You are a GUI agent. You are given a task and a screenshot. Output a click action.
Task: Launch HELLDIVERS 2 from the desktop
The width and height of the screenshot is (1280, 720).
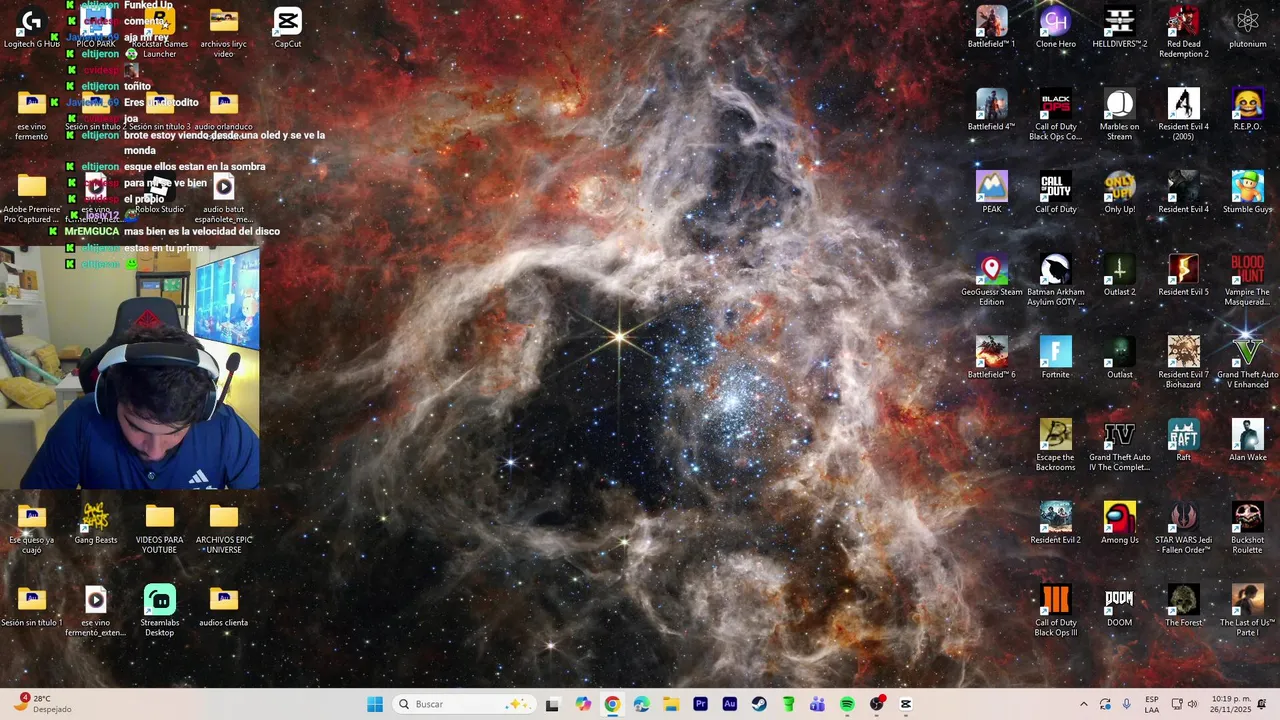point(1120,28)
